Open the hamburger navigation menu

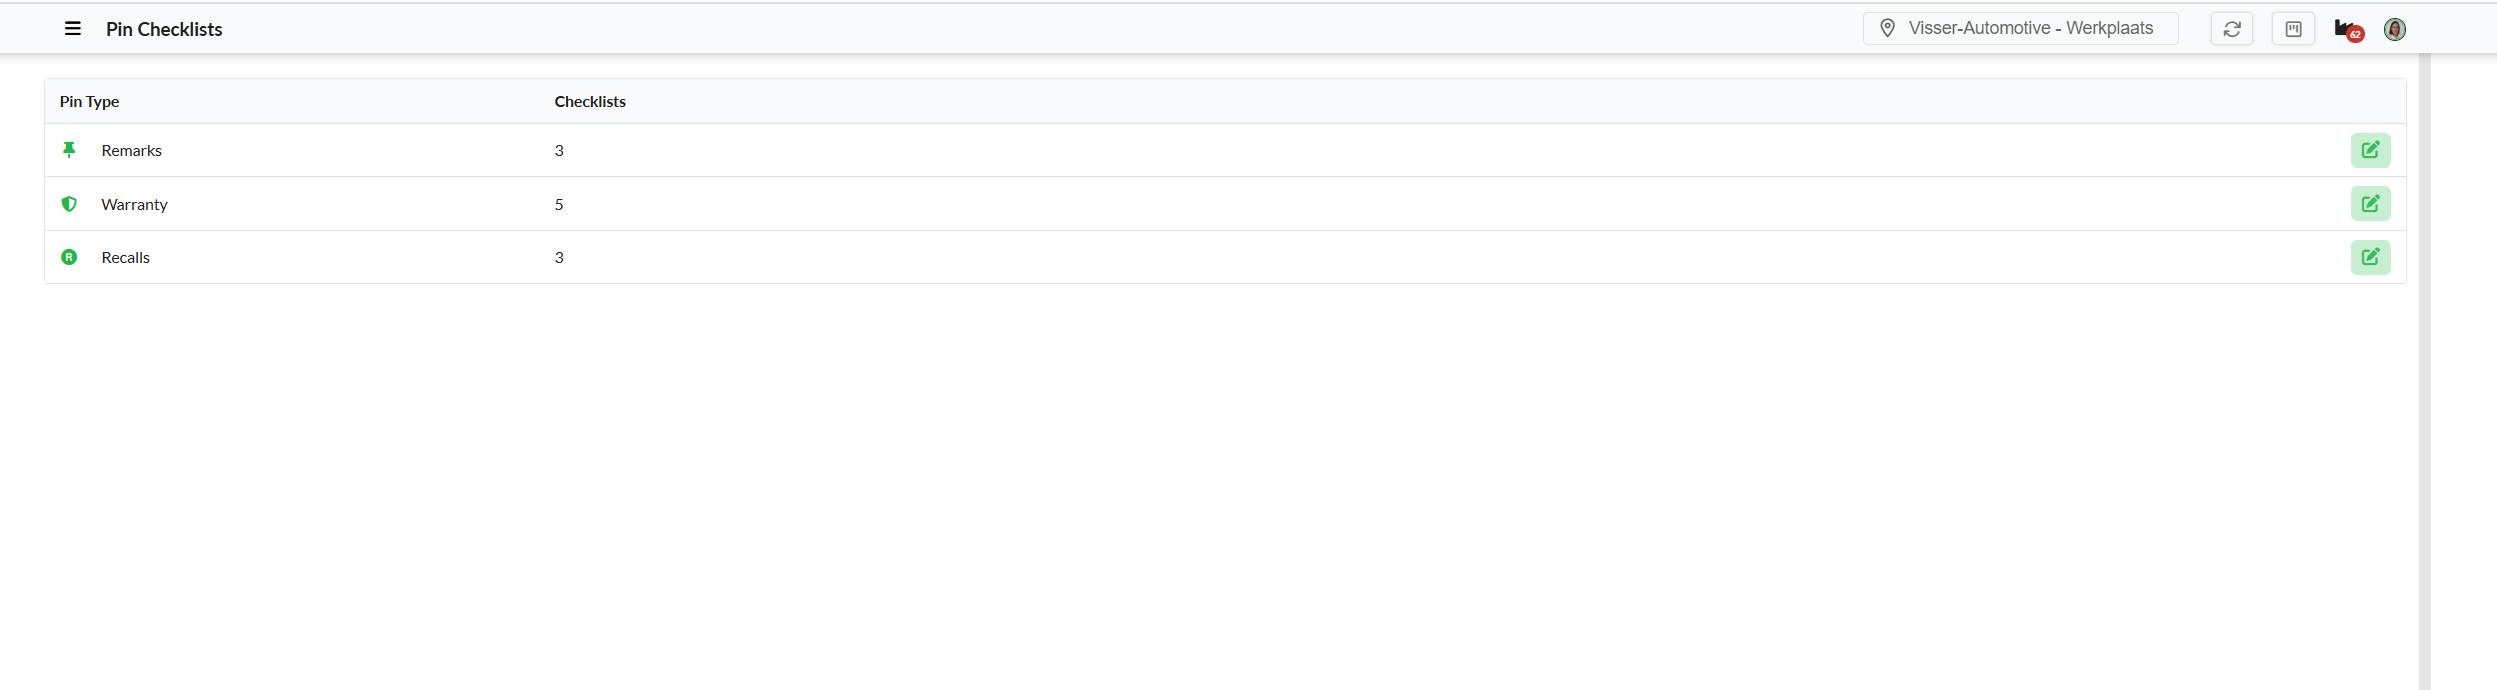tap(73, 29)
